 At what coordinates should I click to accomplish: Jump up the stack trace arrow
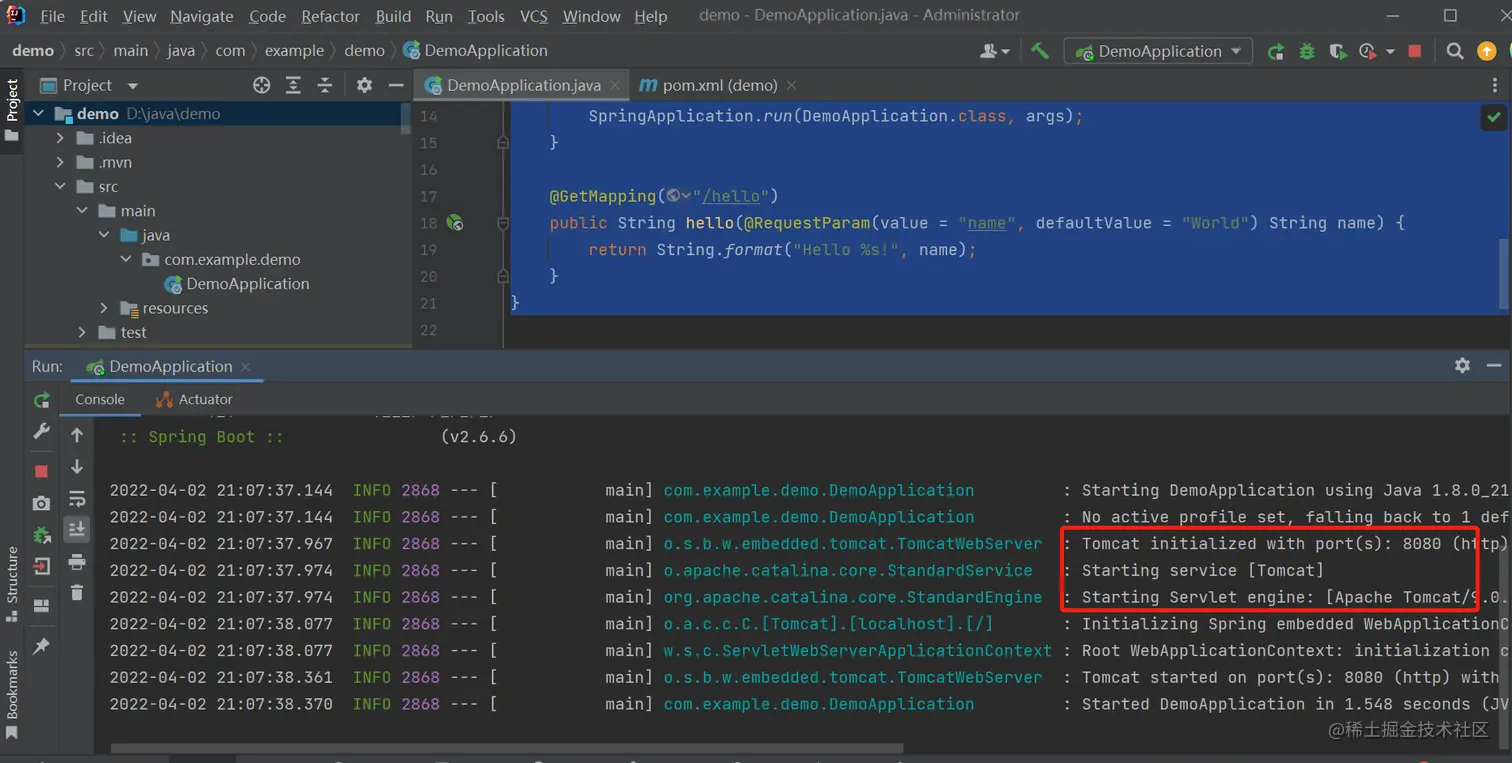click(77, 435)
